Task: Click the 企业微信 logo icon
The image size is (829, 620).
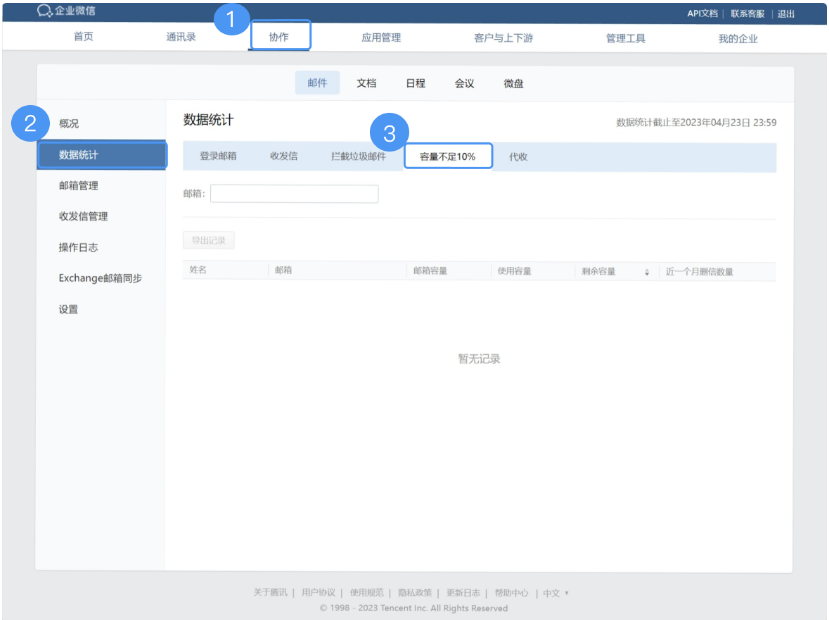Action: coord(42,12)
